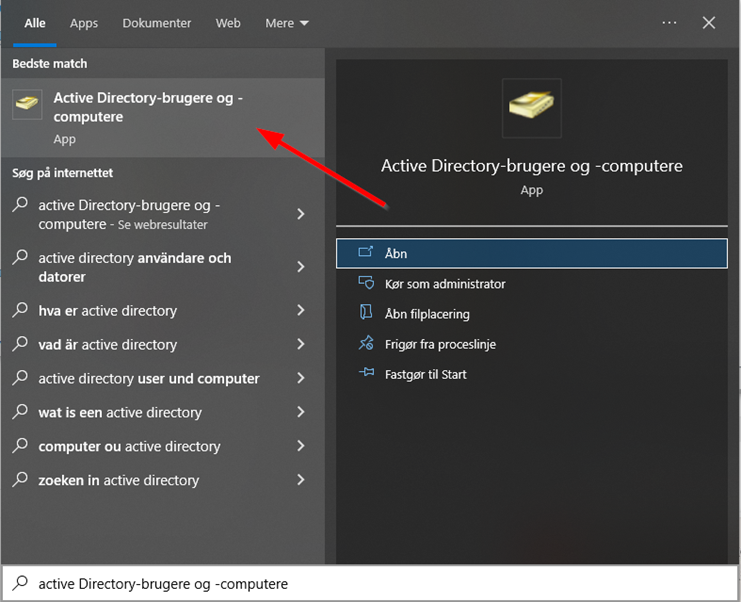Image resolution: width=741 pixels, height=602 pixels.
Task: Choose Frigør fra proceslinje
Action: 532,344
